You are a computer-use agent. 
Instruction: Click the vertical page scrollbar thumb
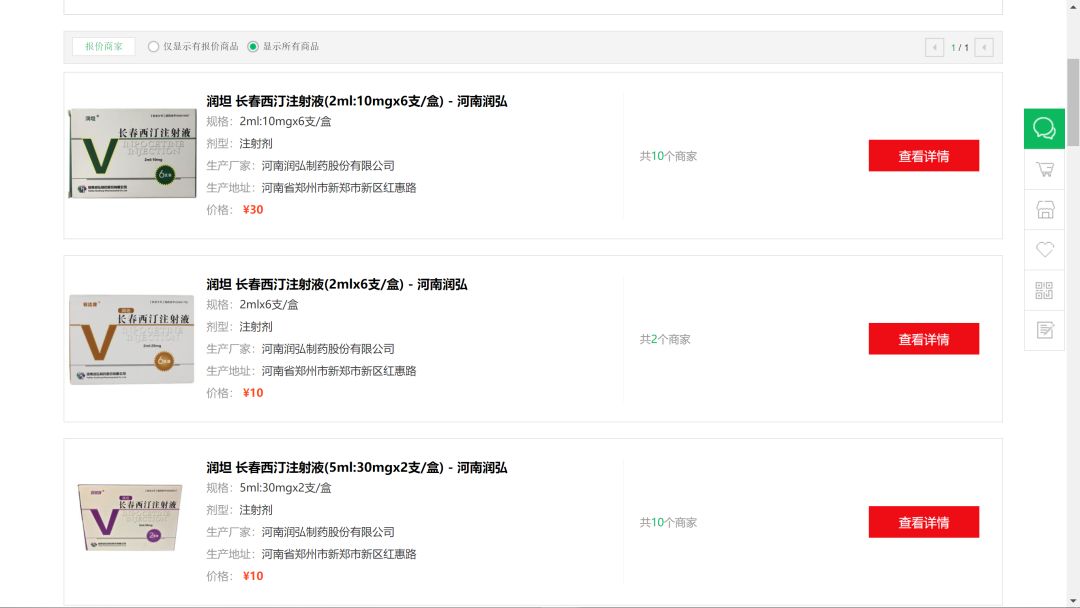tap(1072, 103)
